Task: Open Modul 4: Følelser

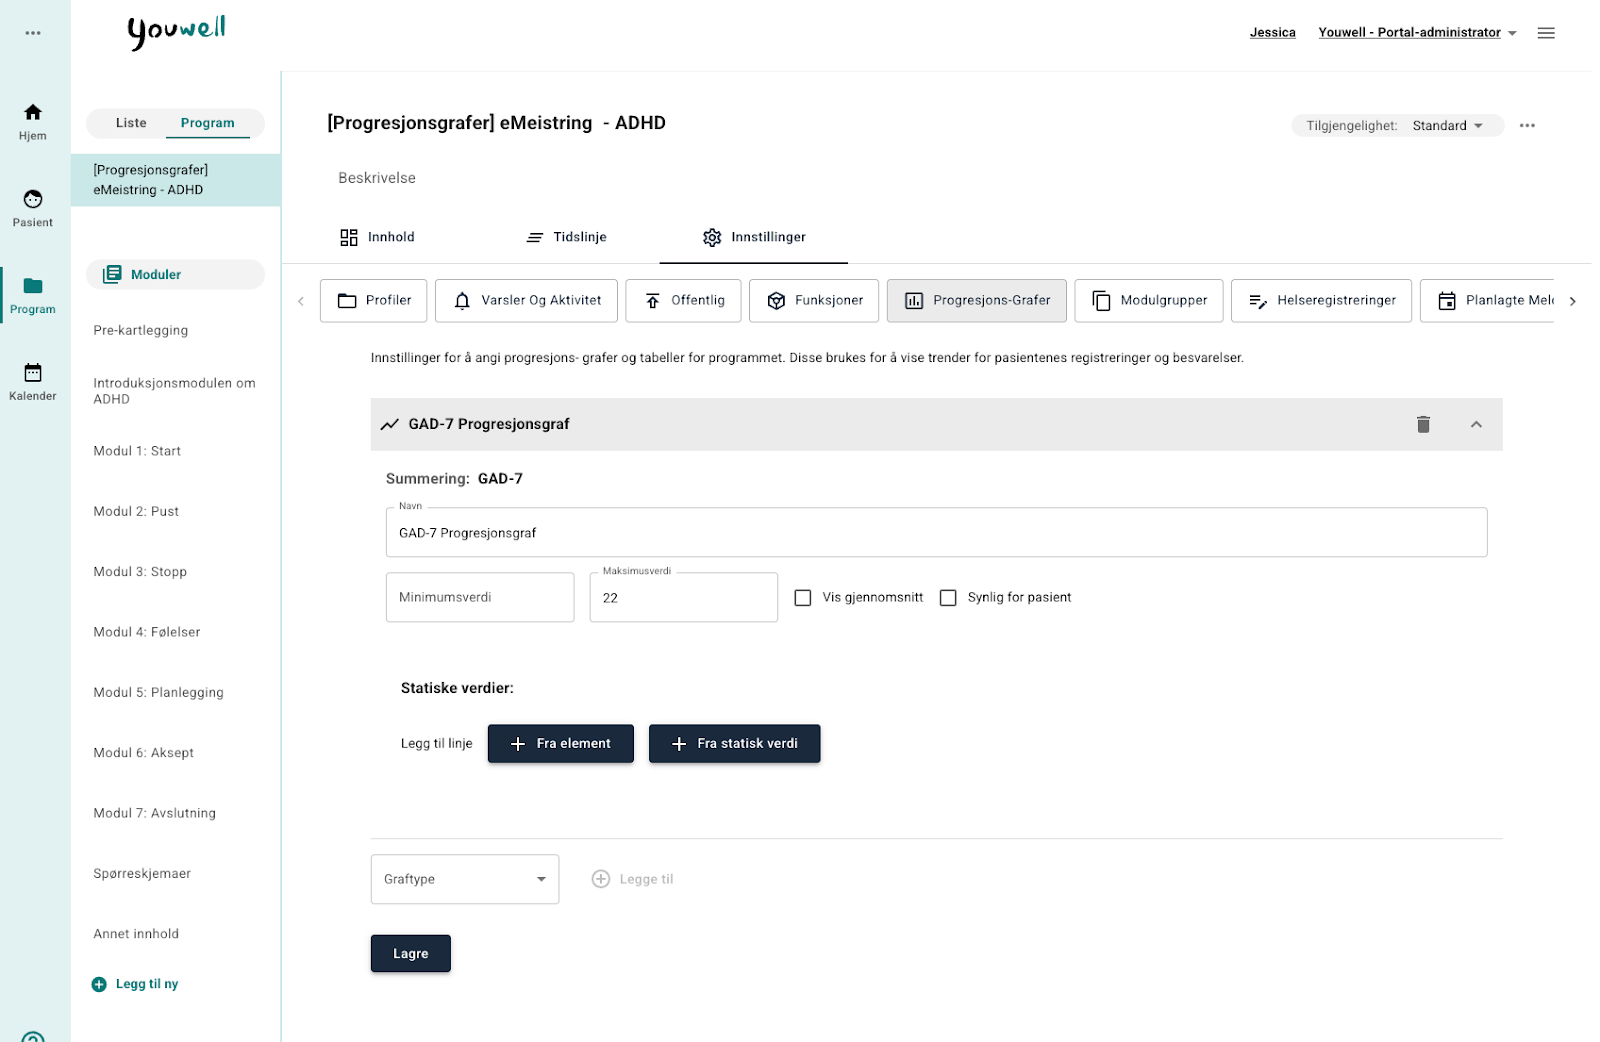Action: [147, 632]
